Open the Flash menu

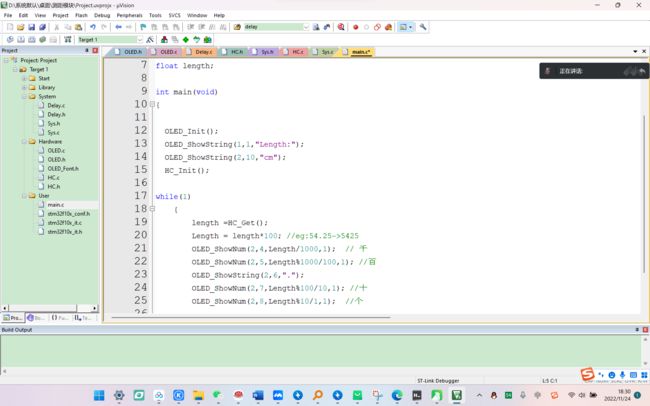(x=81, y=15)
